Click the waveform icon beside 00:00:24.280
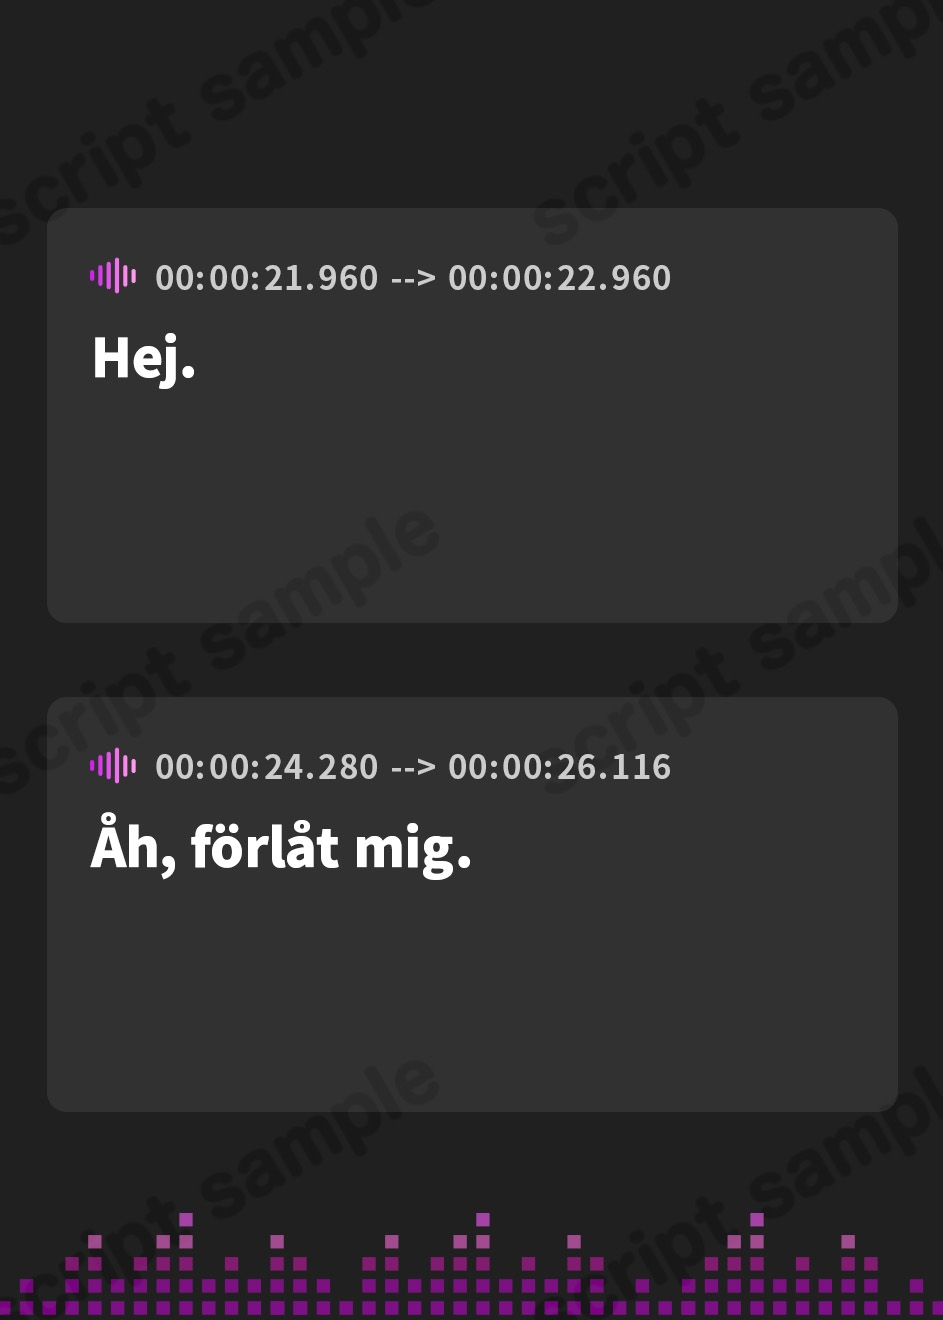 pyautogui.click(x=113, y=766)
